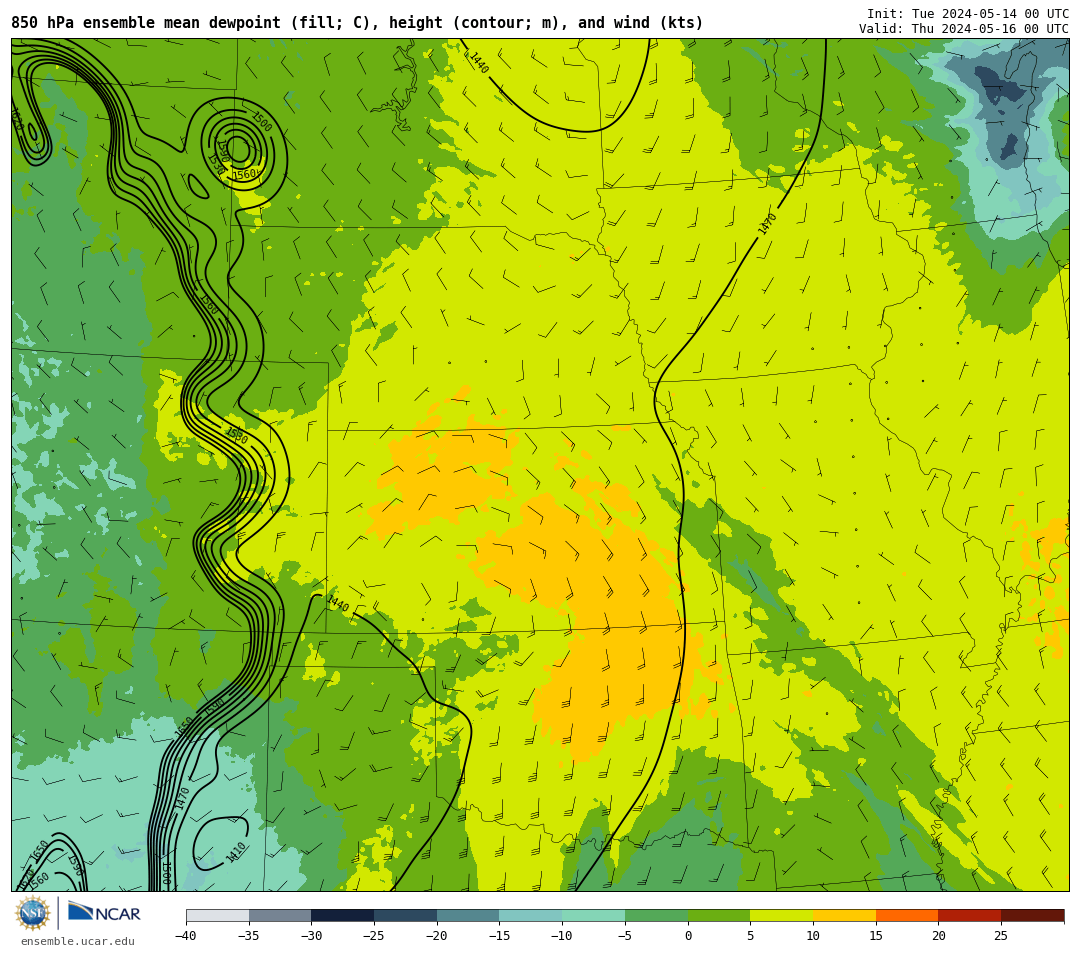Click the -30 colorbar tick label
Viewport: 1080px width, 954px height.
(311, 935)
